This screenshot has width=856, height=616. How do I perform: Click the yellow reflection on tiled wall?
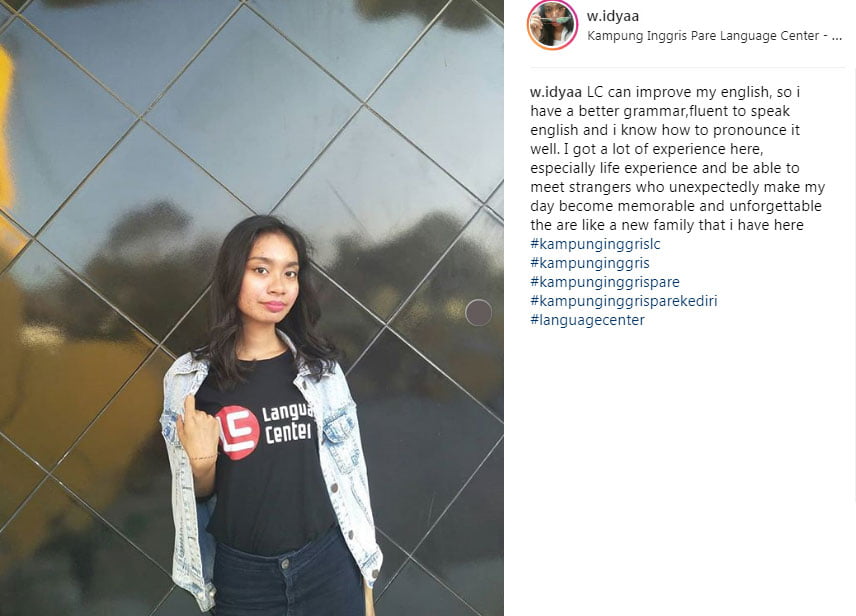pos(6,131)
